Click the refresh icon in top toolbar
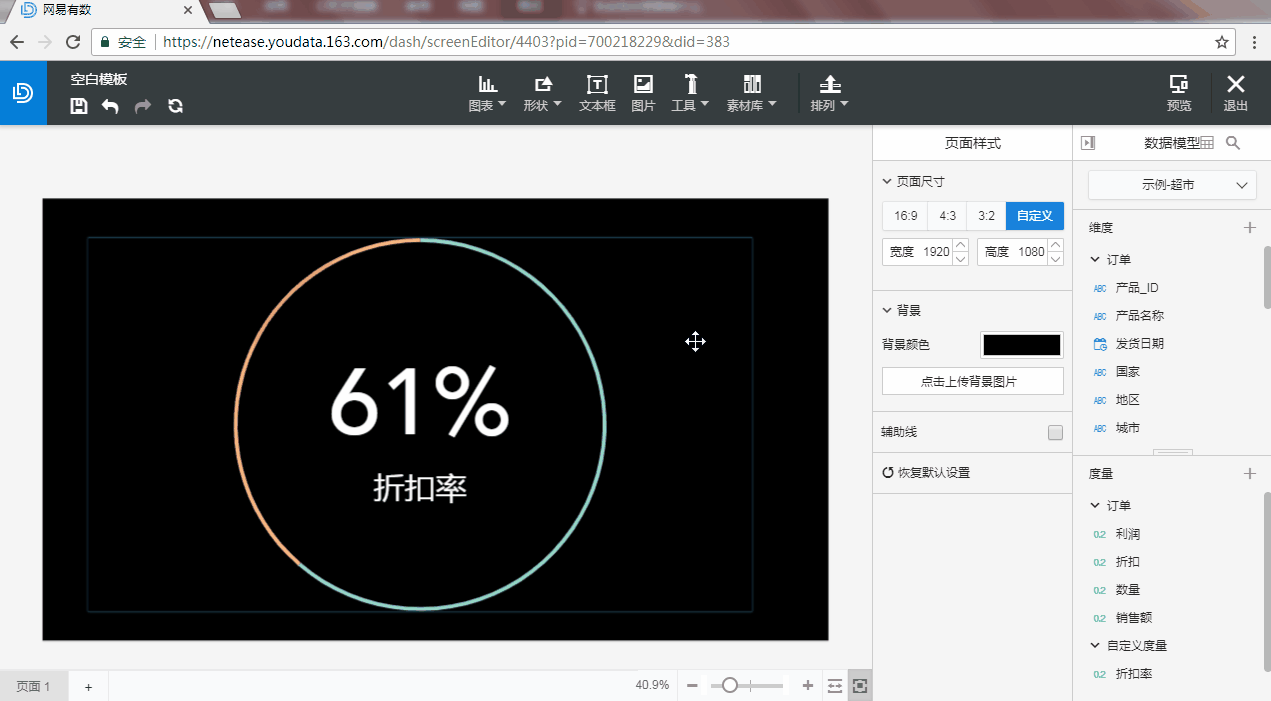Screen dimensions: 1271x701 click(x=175, y=106)
